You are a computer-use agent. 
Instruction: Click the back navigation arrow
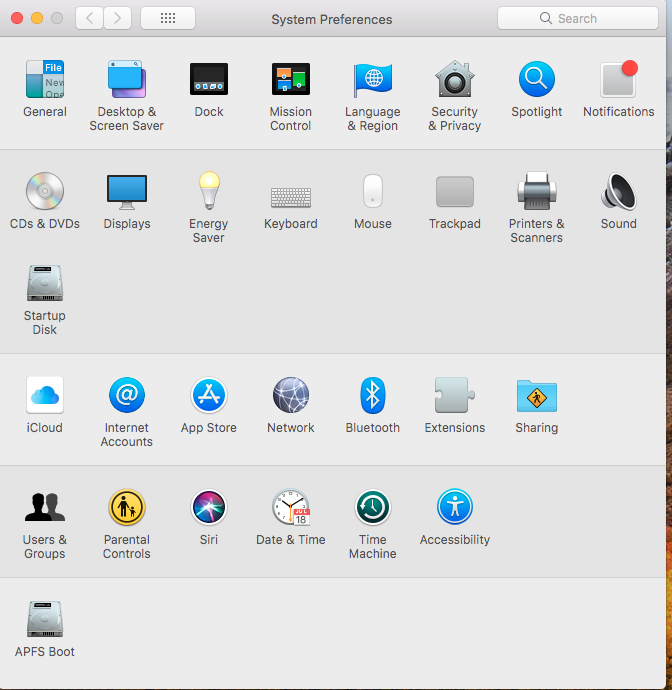click(x=89, y=18)
